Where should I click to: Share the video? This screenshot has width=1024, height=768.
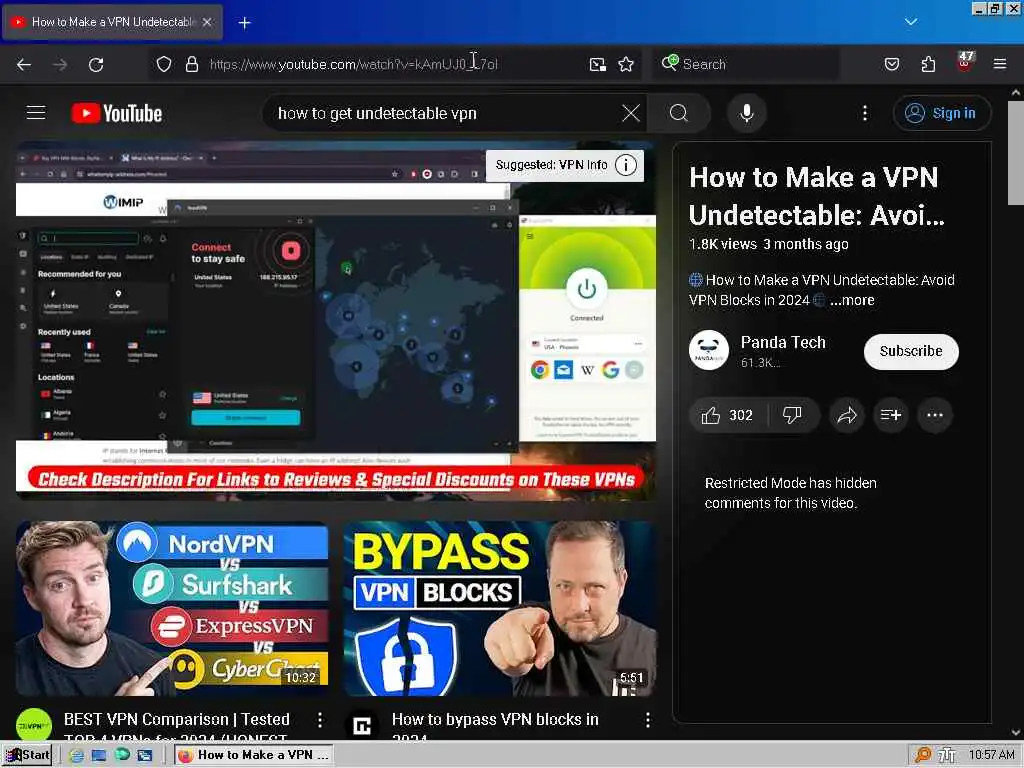(847, 415)
